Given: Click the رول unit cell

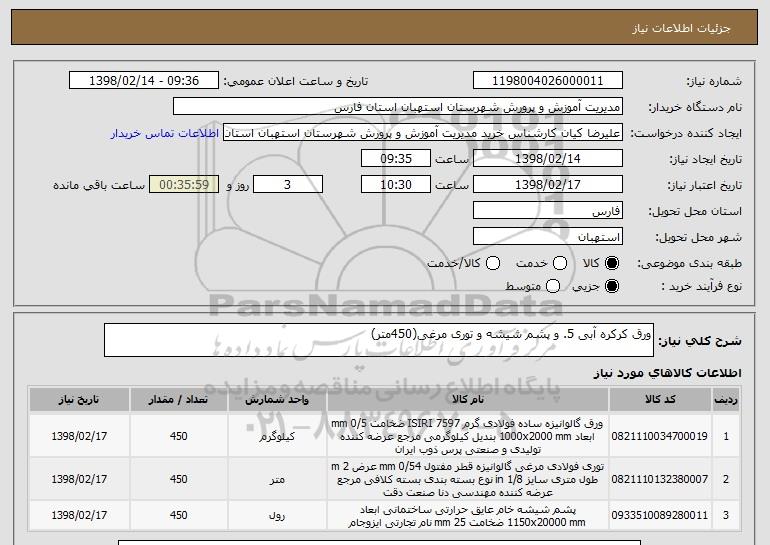Looking at the screenshot, I should pos(277,515).
